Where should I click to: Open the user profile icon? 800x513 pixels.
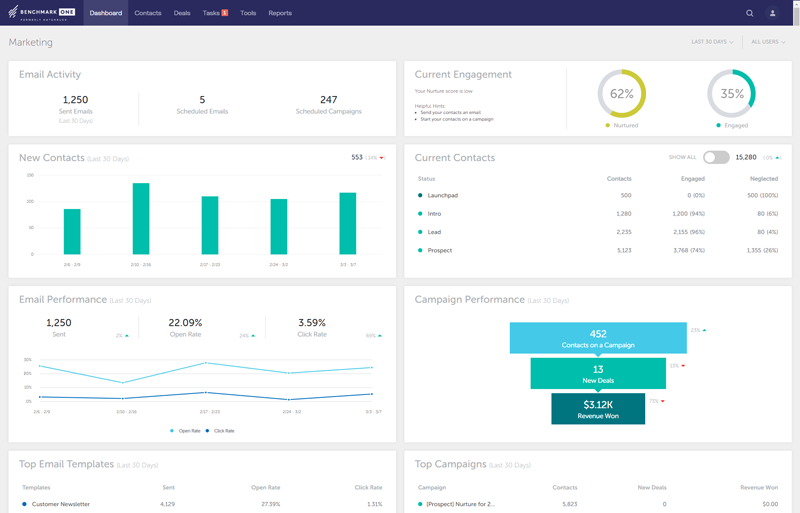coord(773,13)
